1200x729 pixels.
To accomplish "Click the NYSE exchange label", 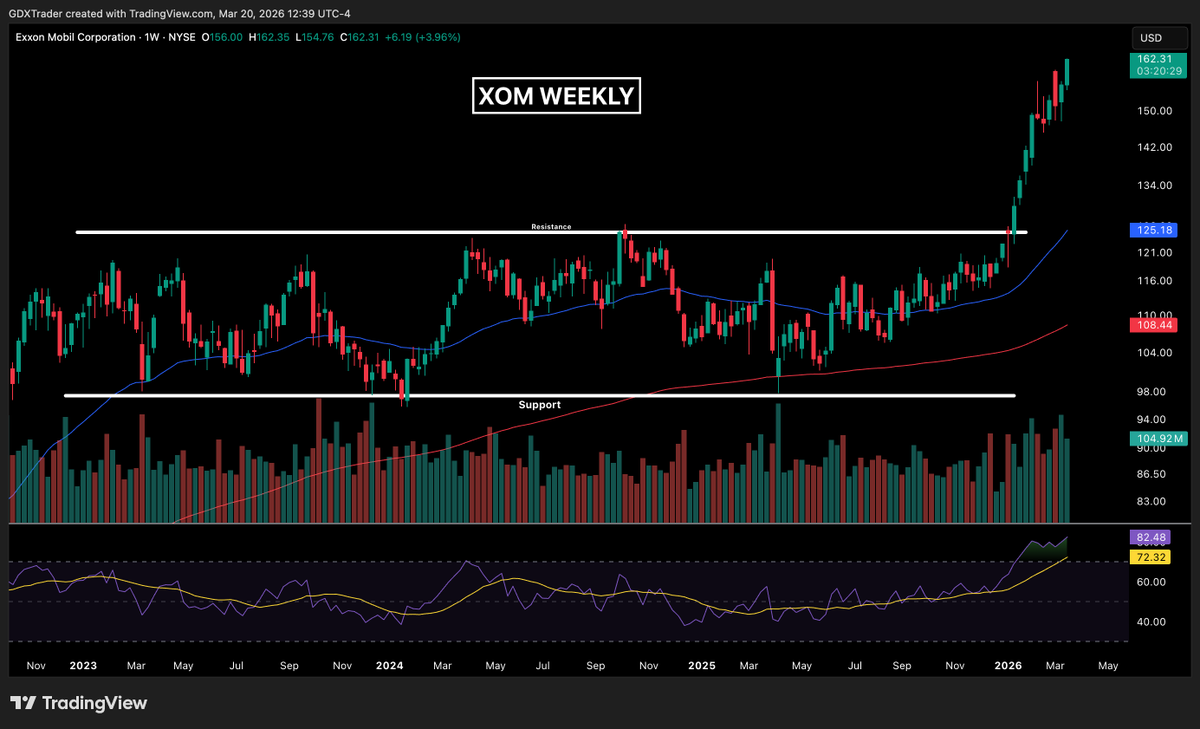I will click(182, 37).
